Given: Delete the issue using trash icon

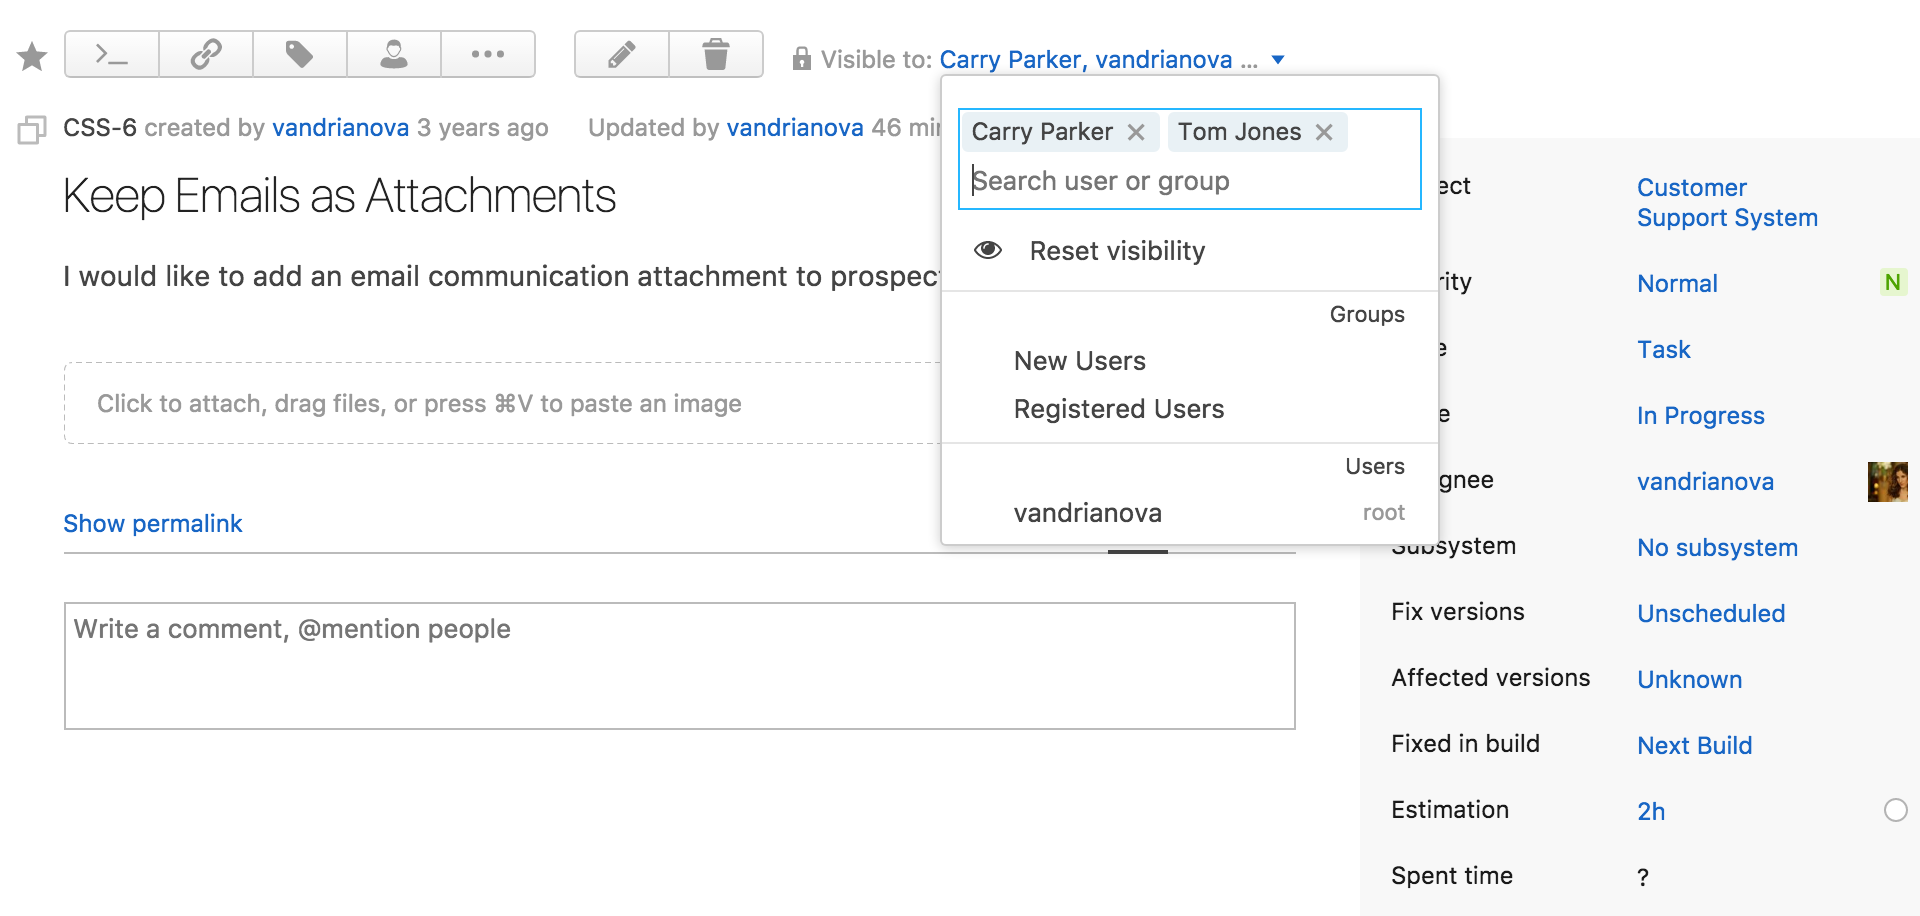Looking at the screenshot, I should click(x=715, y=54).
